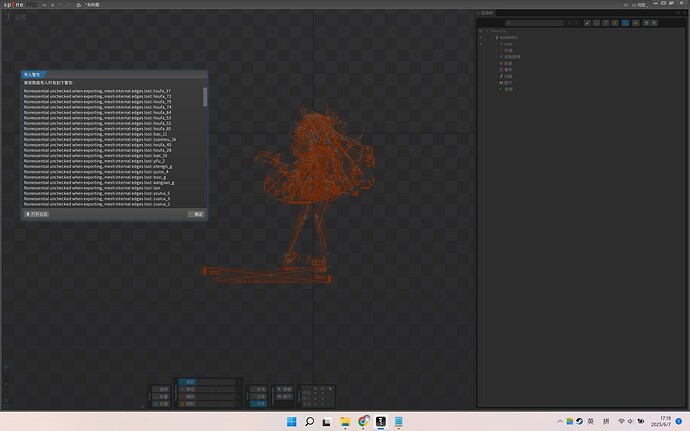The height and width of the screenshot is (431, 690).
Task: Set axes to 父级 Parent
Action: click(x=258, y=397)
